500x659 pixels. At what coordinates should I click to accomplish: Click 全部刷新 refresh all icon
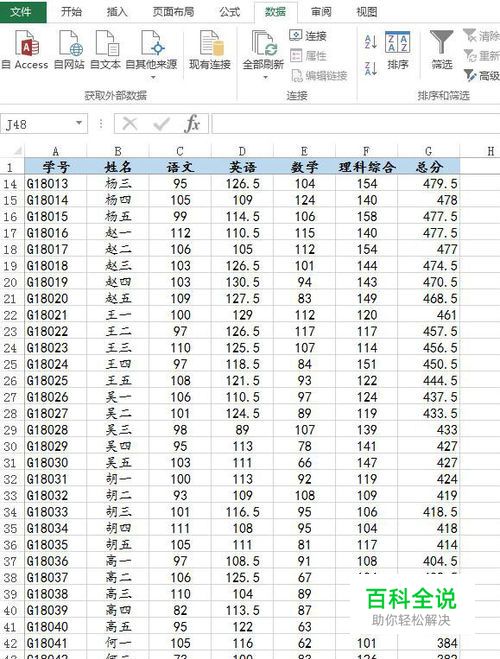coord(263,43)
